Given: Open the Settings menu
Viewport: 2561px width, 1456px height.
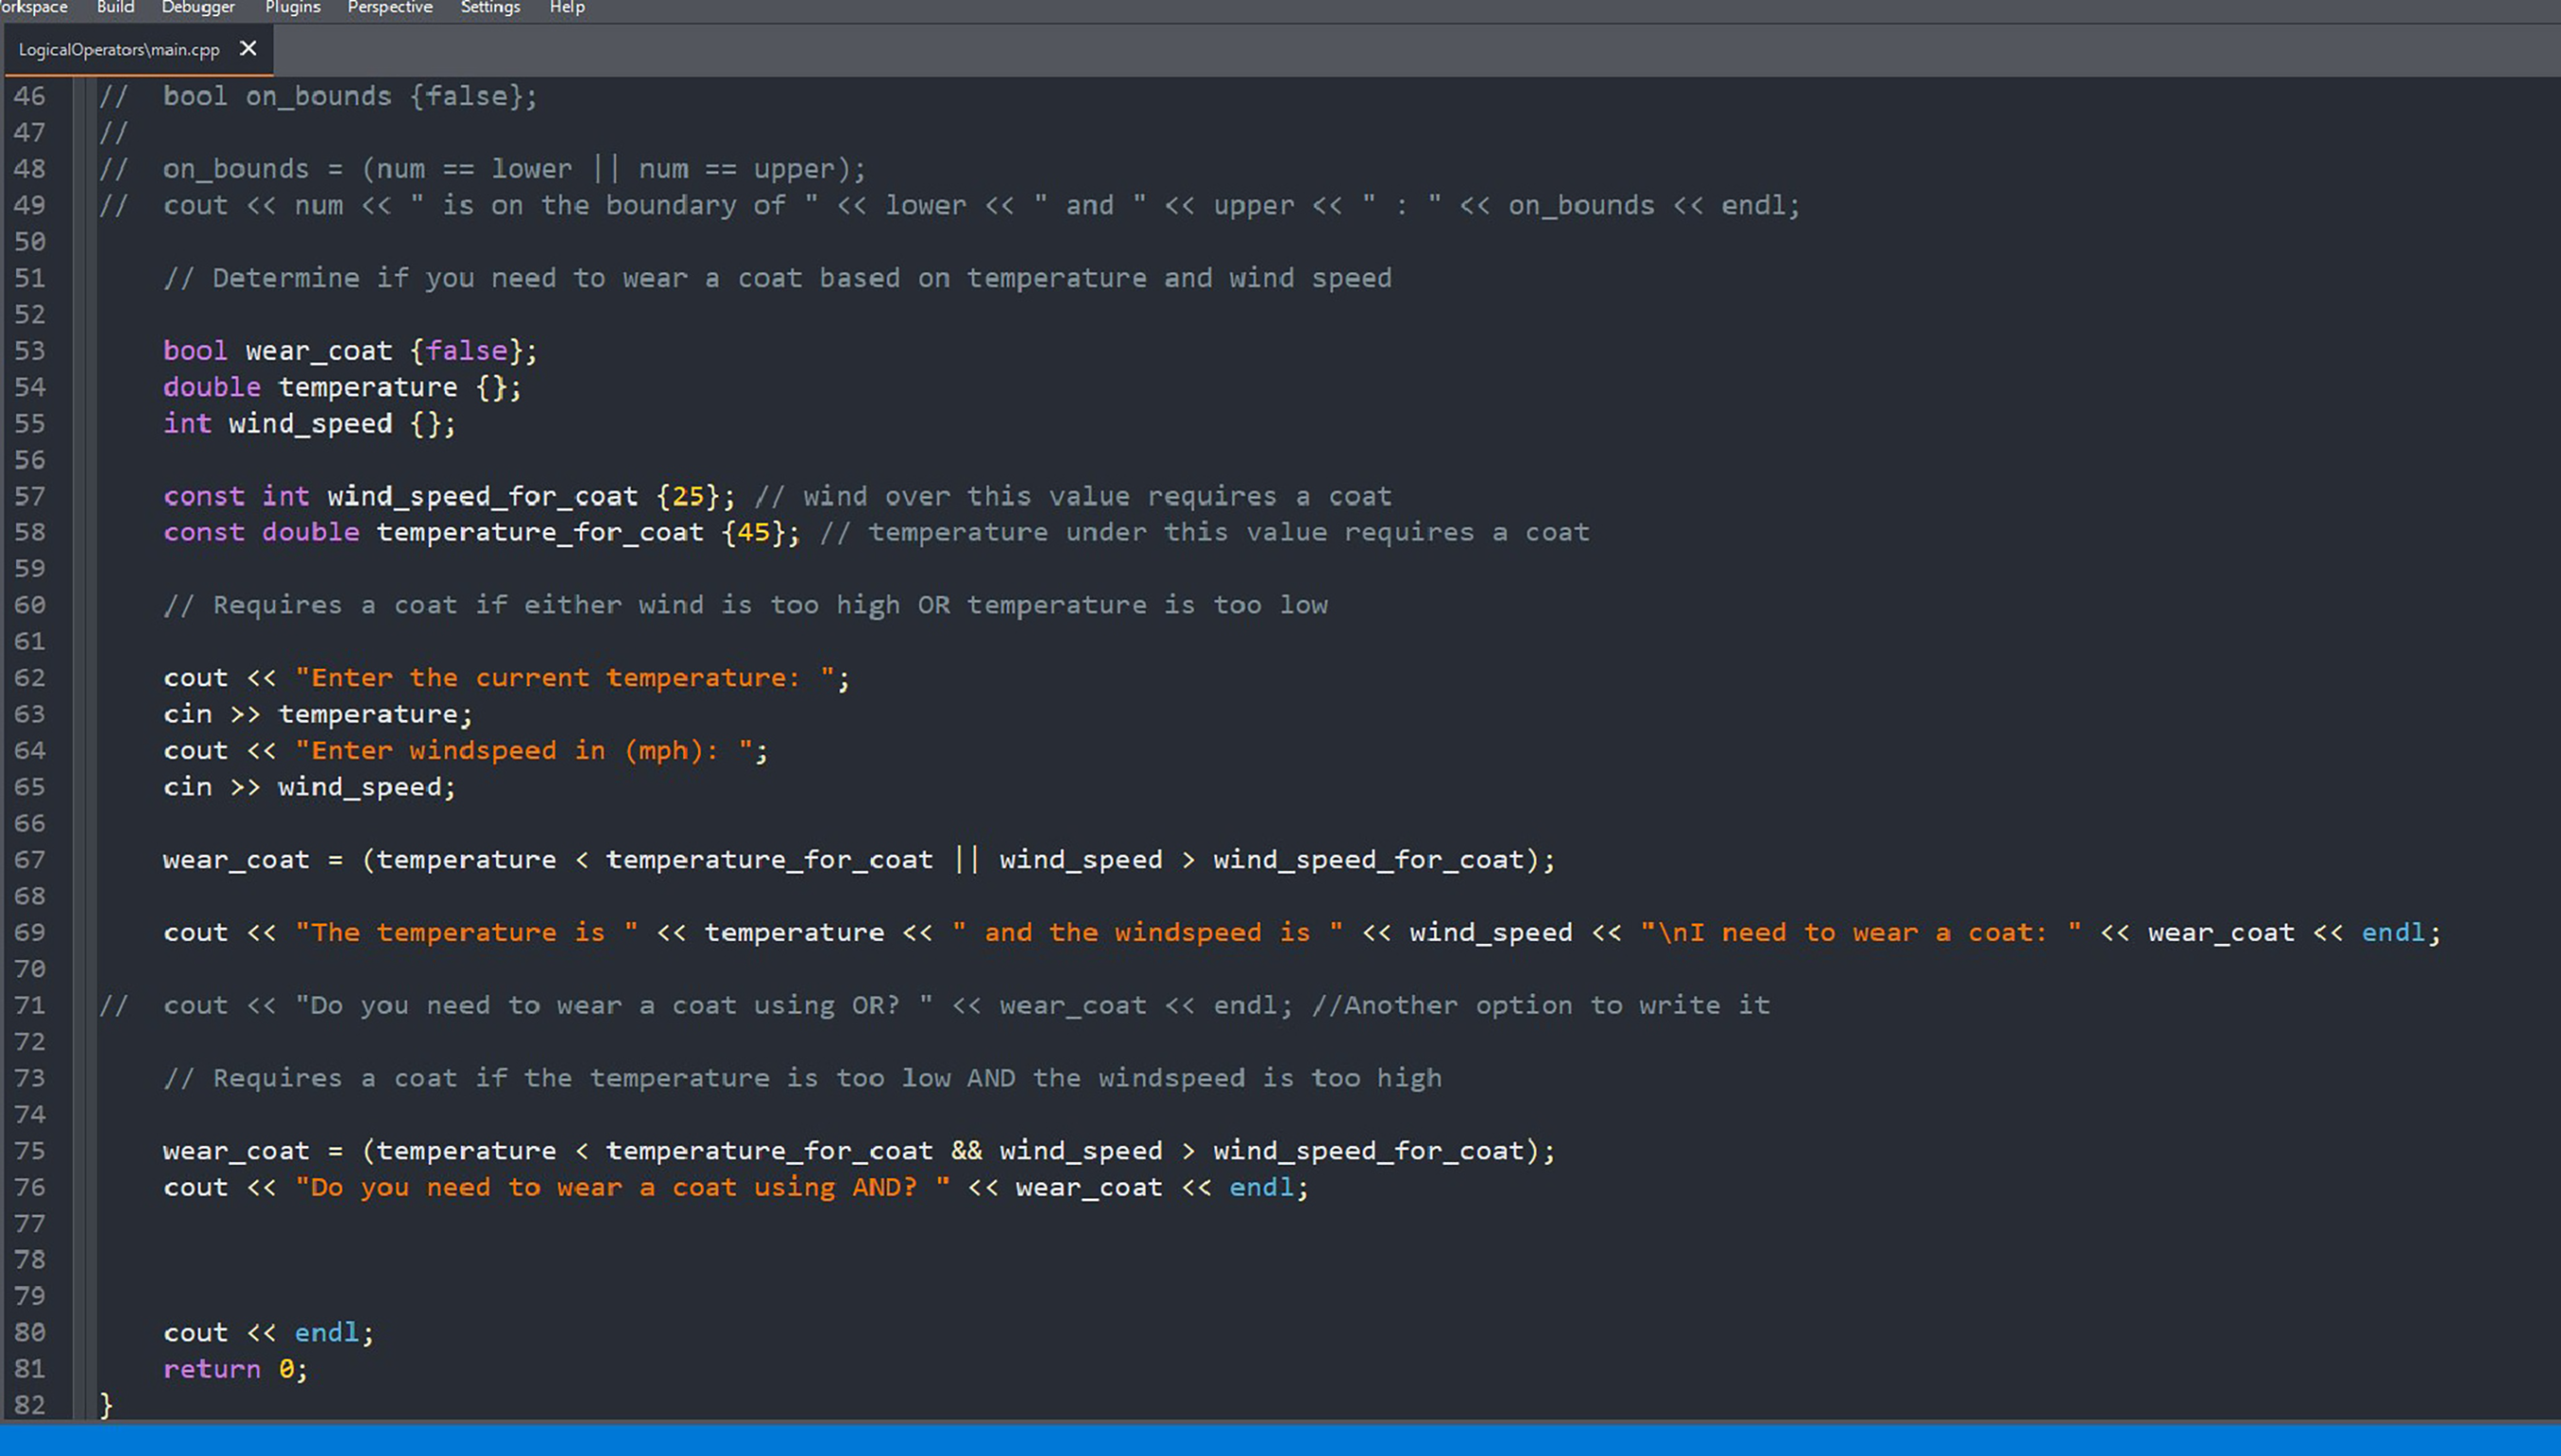Looking at the screenshot, I should click(x=490, y=8).
